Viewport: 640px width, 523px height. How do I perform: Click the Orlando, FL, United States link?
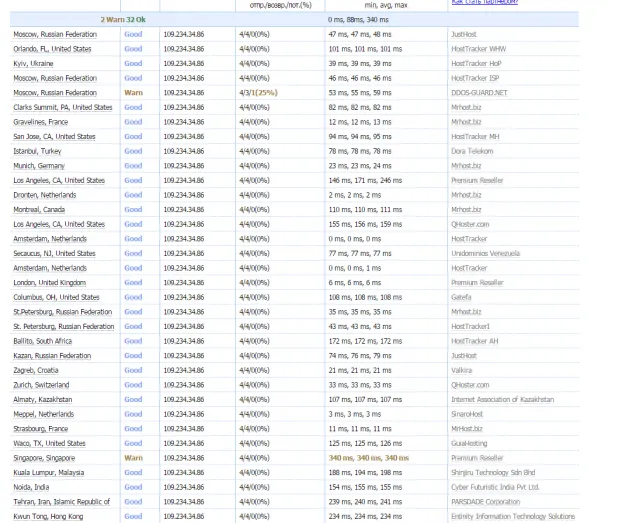click(52, 49)
